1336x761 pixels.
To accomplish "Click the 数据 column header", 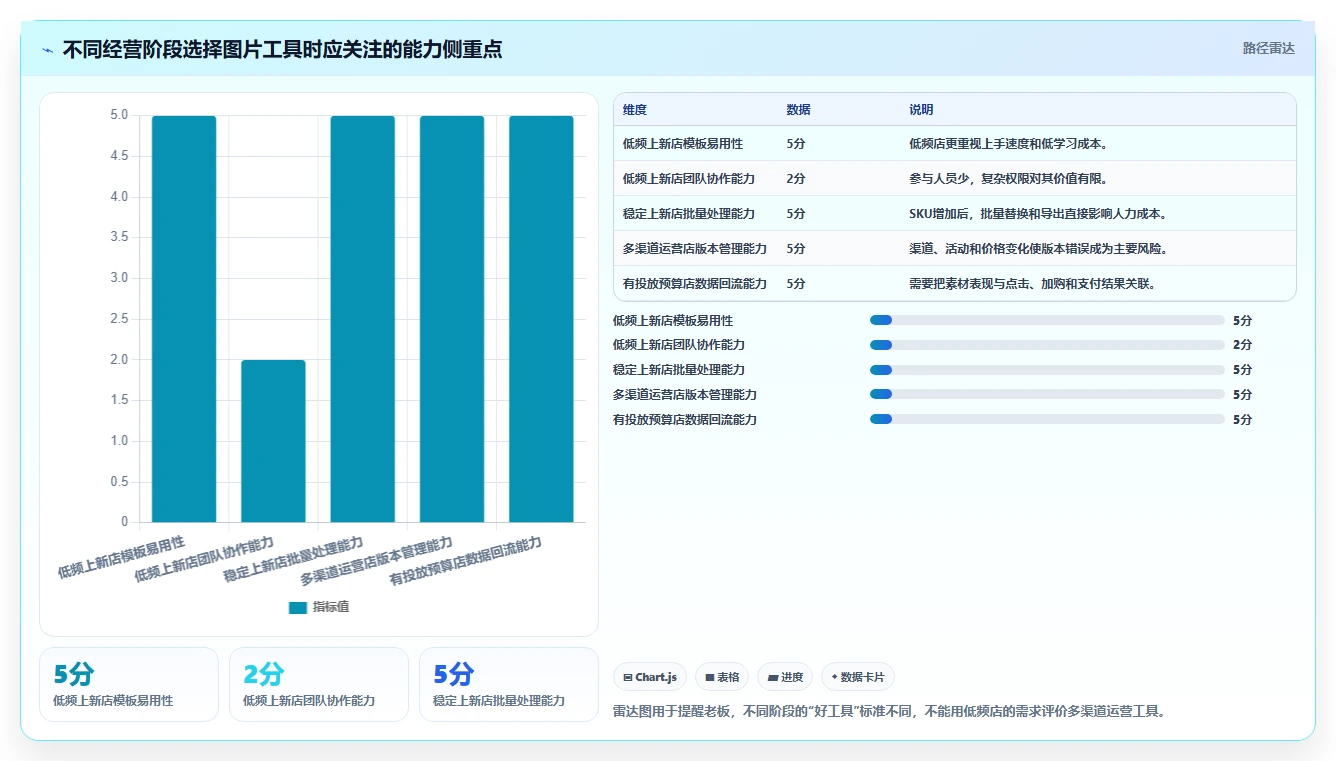I will point(799,110).
